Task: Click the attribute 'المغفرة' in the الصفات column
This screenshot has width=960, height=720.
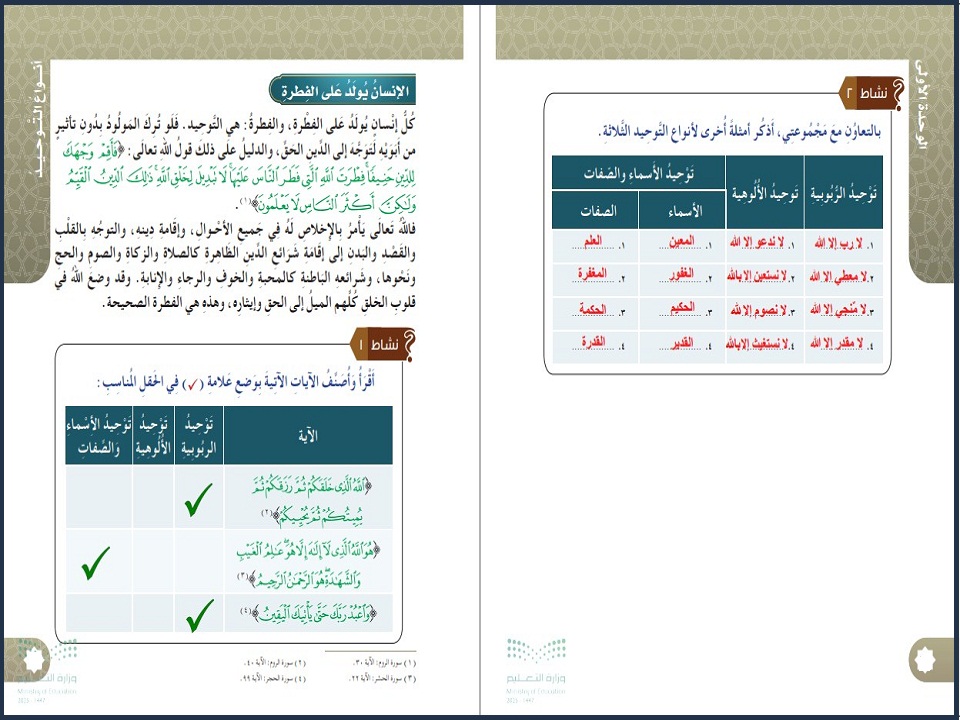Action: click(x=592, y=273)
